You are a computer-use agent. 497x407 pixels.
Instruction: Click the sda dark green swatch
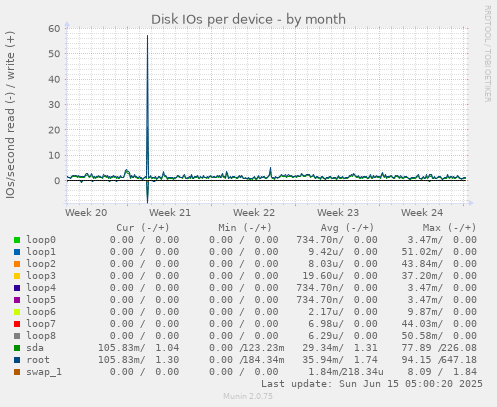coord(17,348)
